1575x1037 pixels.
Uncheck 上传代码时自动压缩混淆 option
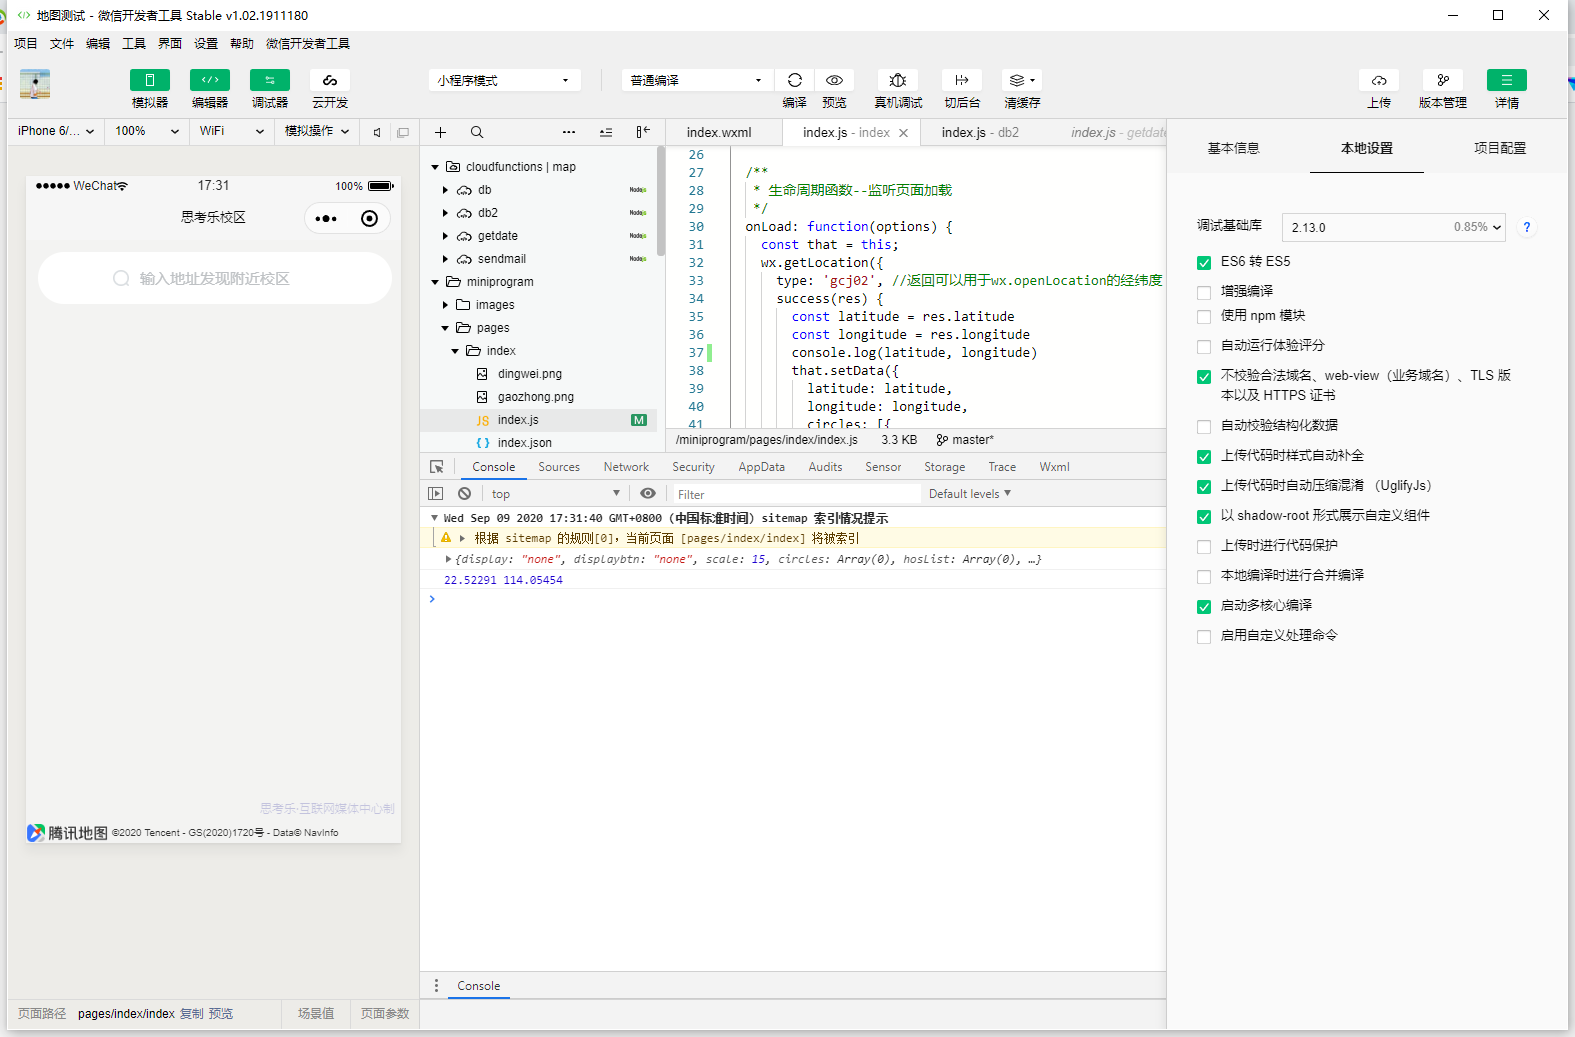(1204, 487)
